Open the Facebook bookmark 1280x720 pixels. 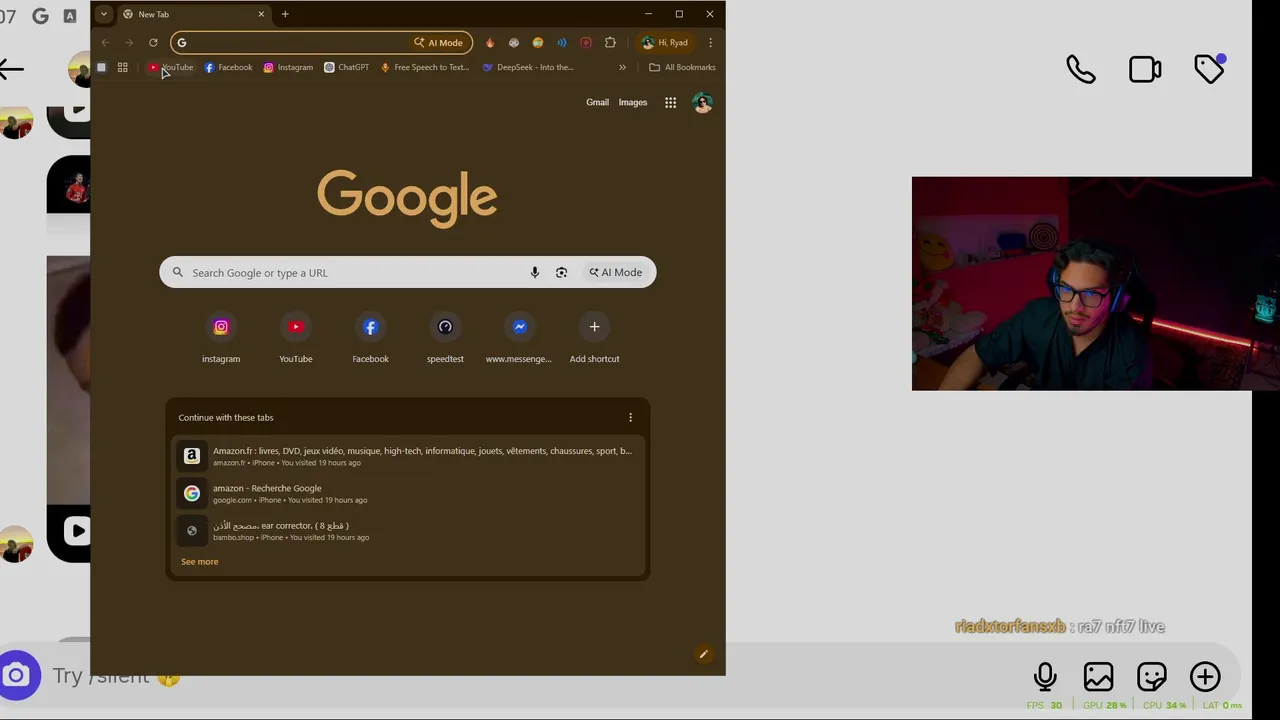point(228,67)
